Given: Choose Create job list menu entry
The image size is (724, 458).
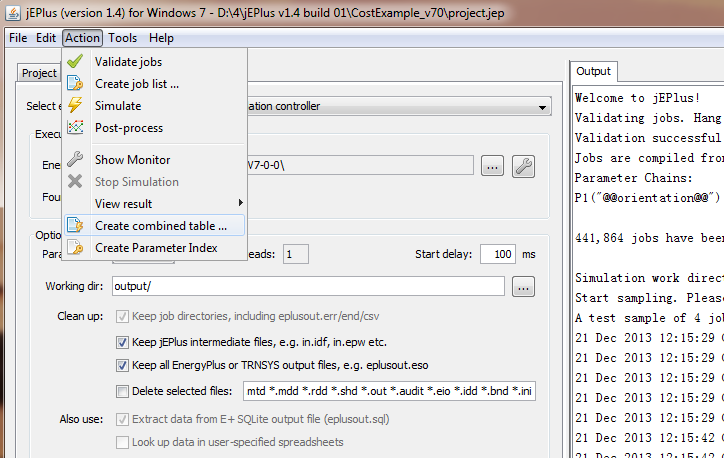Looking at the screenshot, I should (x=154, y=84).
